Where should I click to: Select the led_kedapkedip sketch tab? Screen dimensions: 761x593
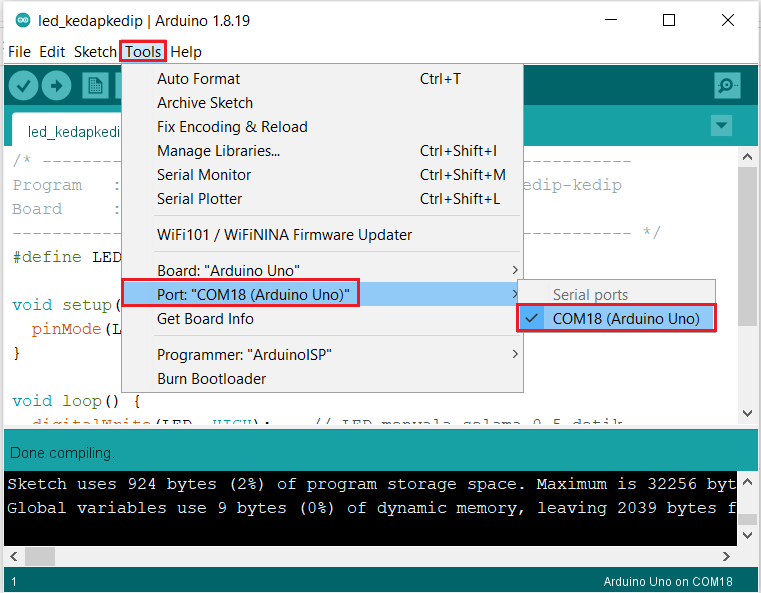pos(66,131)
